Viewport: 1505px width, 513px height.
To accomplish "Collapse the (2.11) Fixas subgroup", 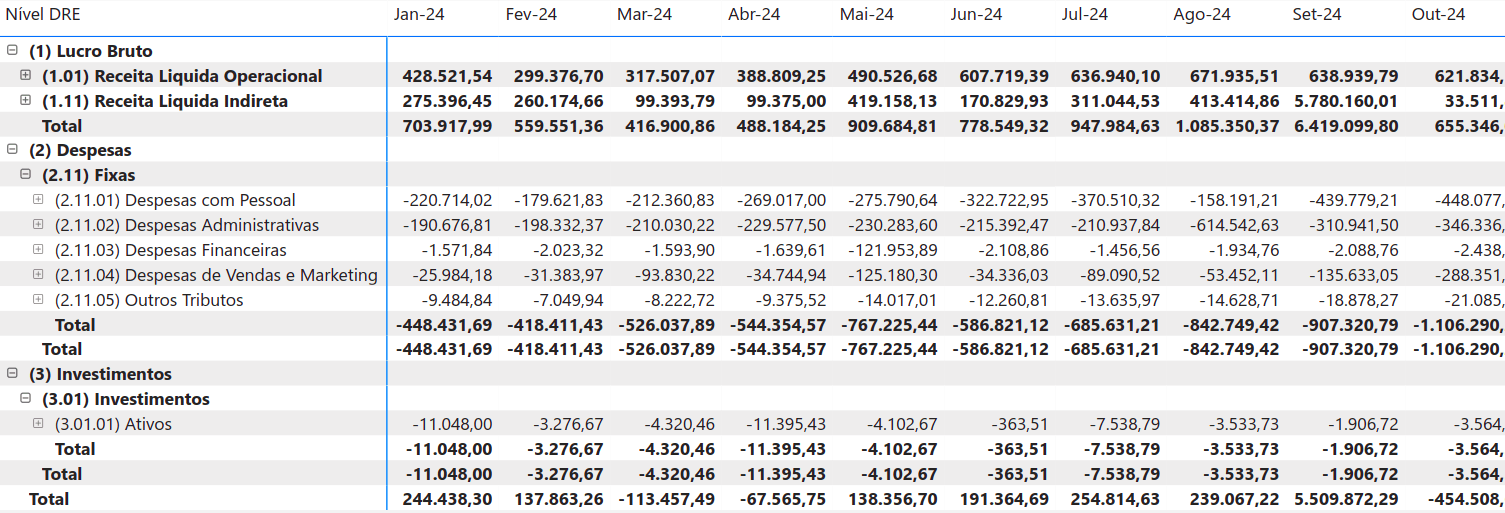I will [x=26, y=175].
